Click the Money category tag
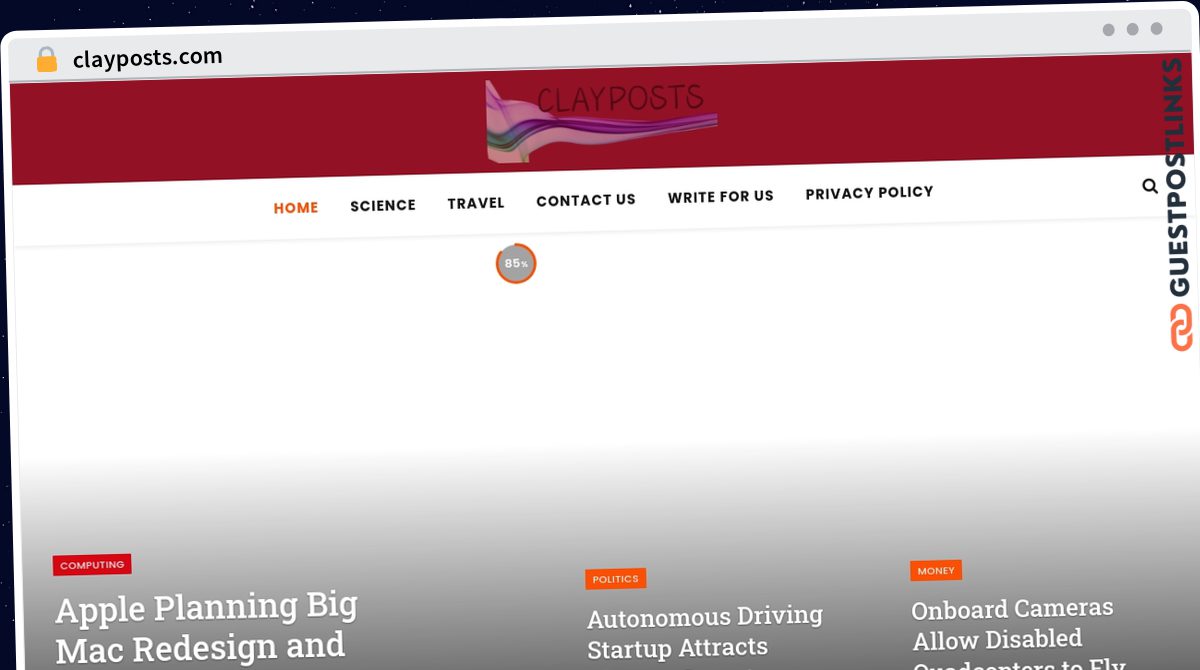The height and width of the screenshot is (670, 1200). (936, 571)
